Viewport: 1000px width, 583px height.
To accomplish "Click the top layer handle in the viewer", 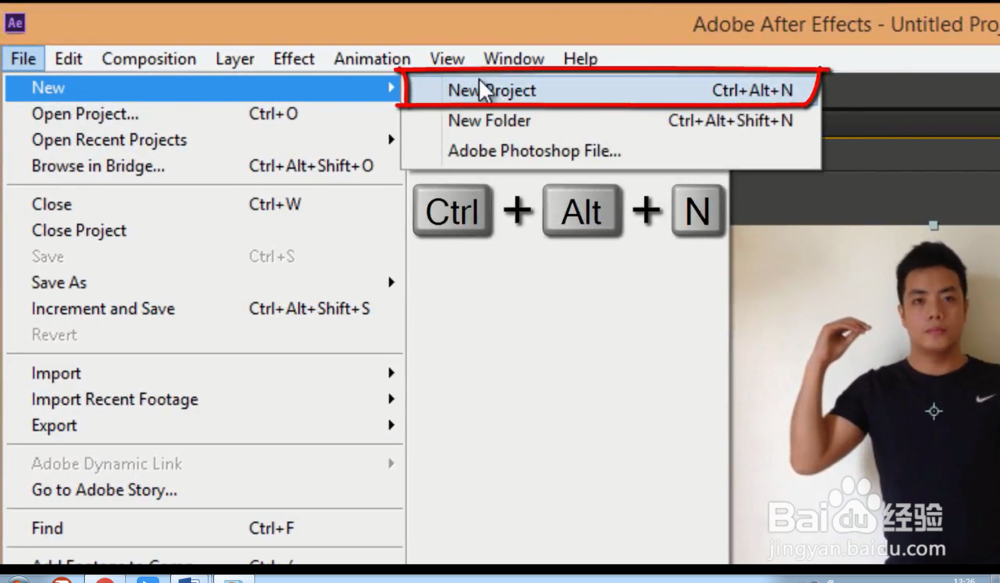I will pyautogui.click(x=934, y=226).
